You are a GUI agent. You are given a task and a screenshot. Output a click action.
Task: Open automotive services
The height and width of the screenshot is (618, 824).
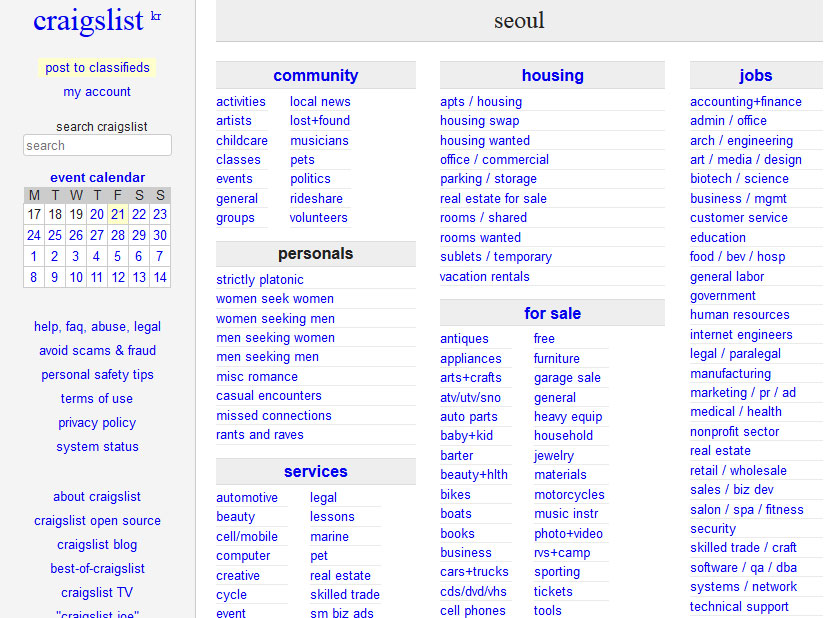[x=246, y=498]
